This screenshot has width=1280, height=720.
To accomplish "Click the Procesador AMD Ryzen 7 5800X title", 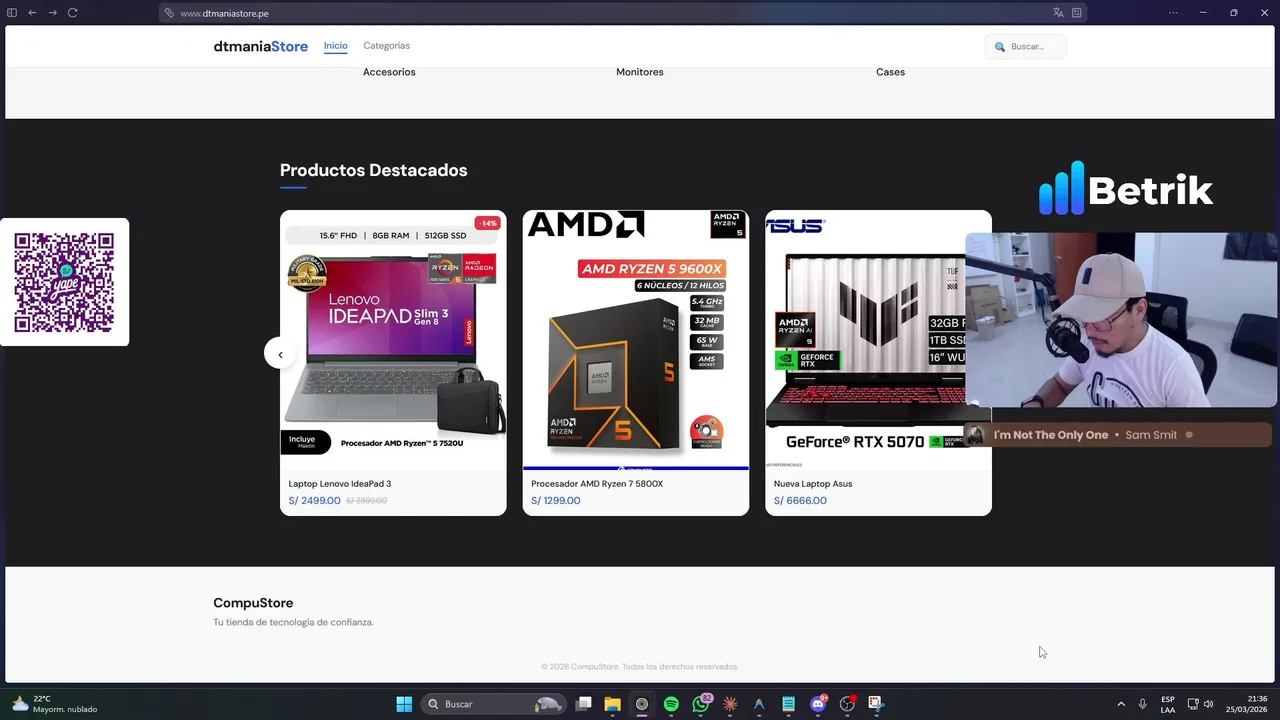I will coord(597,484).
